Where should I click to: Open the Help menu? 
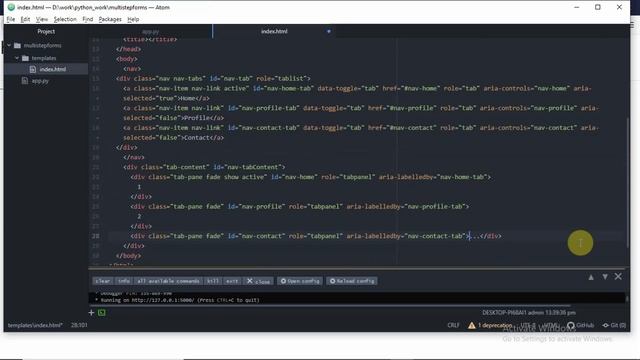click(x=133, y=19)
